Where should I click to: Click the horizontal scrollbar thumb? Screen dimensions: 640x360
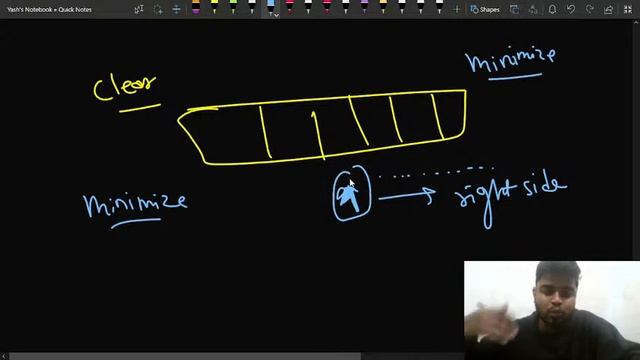coord(185,356)
